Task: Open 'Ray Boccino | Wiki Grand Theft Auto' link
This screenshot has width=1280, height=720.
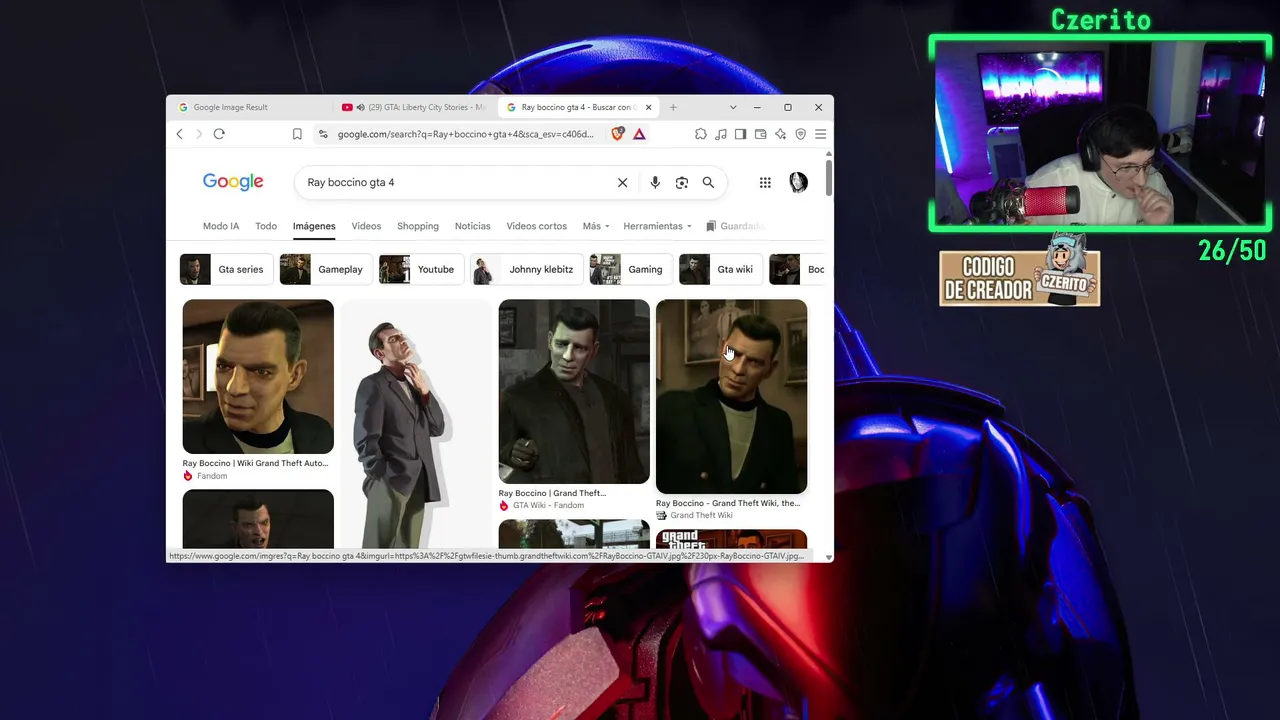Action: click(x=255, y=463)
